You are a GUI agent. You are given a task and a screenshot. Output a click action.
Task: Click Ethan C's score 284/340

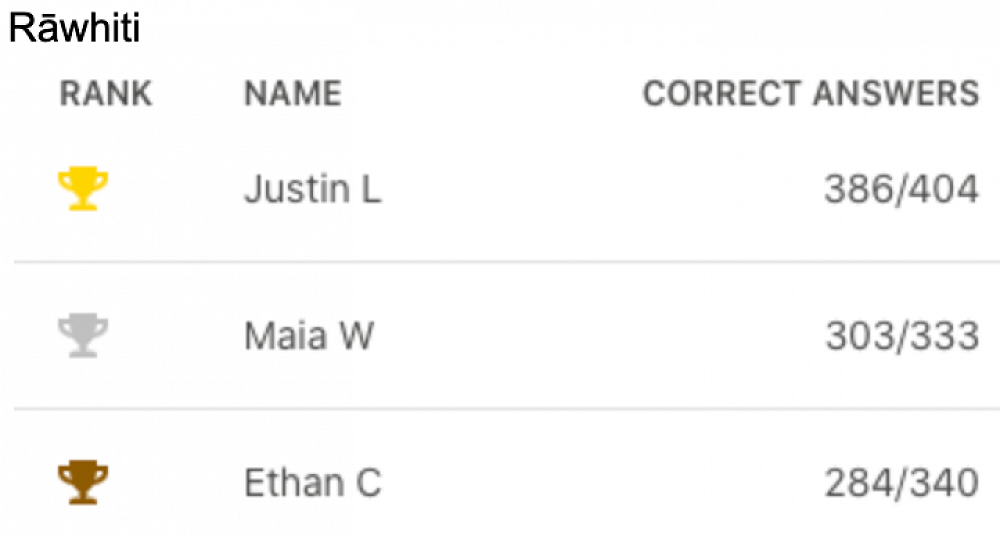[x=901, y=483]
